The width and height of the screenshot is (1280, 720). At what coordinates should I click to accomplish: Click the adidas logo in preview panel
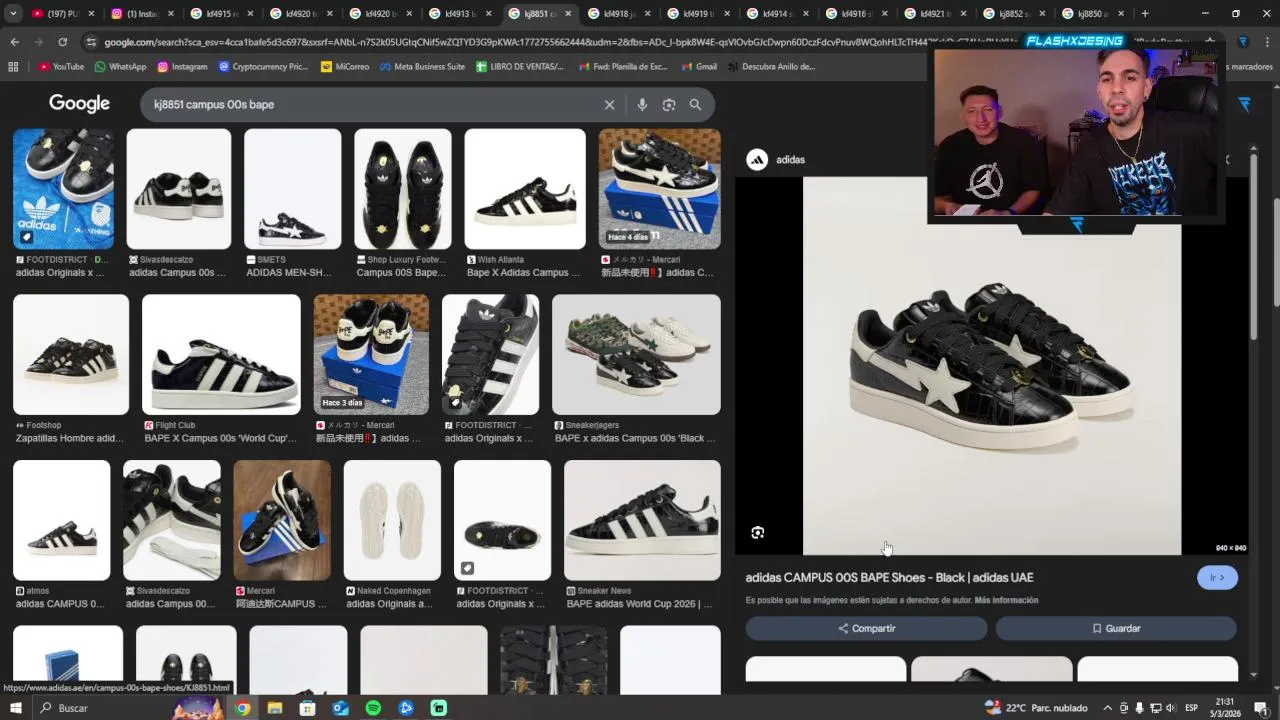[x=757, y=160]
